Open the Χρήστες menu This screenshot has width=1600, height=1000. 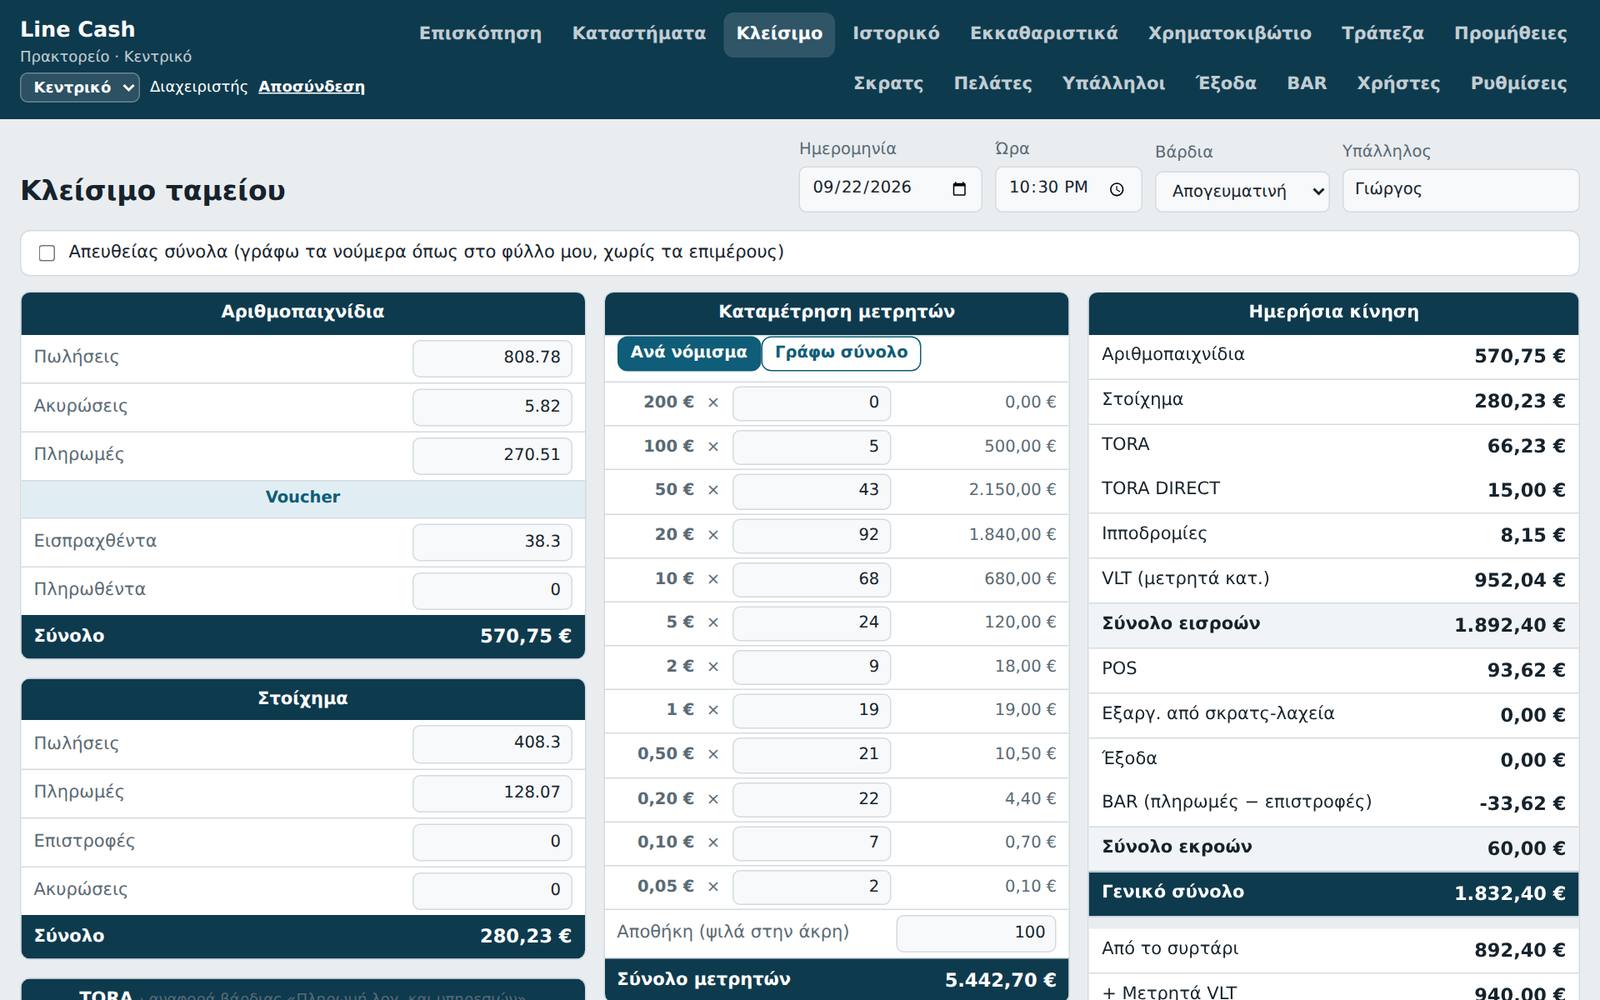[1399, 84]
